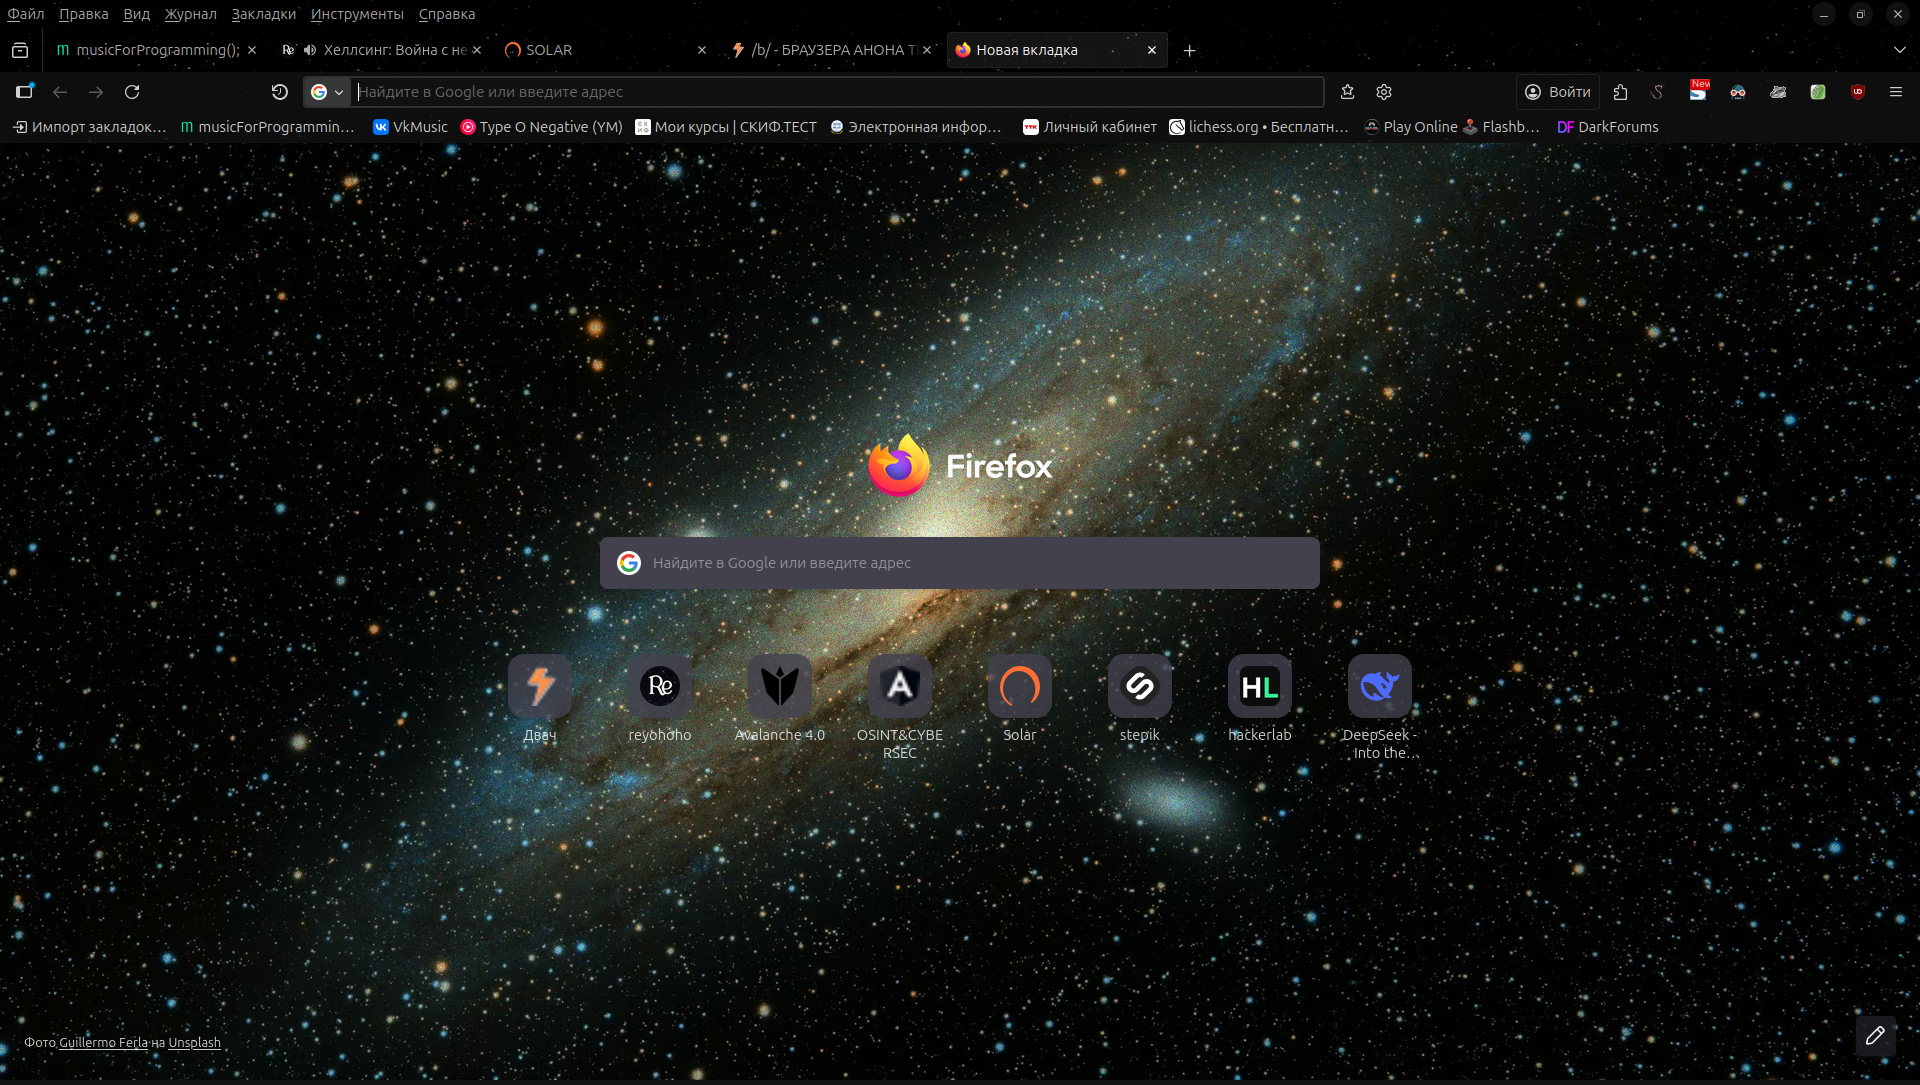Toggle the sidebar panel button
This screenshot has width=1920, height=1085.
pyautogui.click(x=24, y=92)
